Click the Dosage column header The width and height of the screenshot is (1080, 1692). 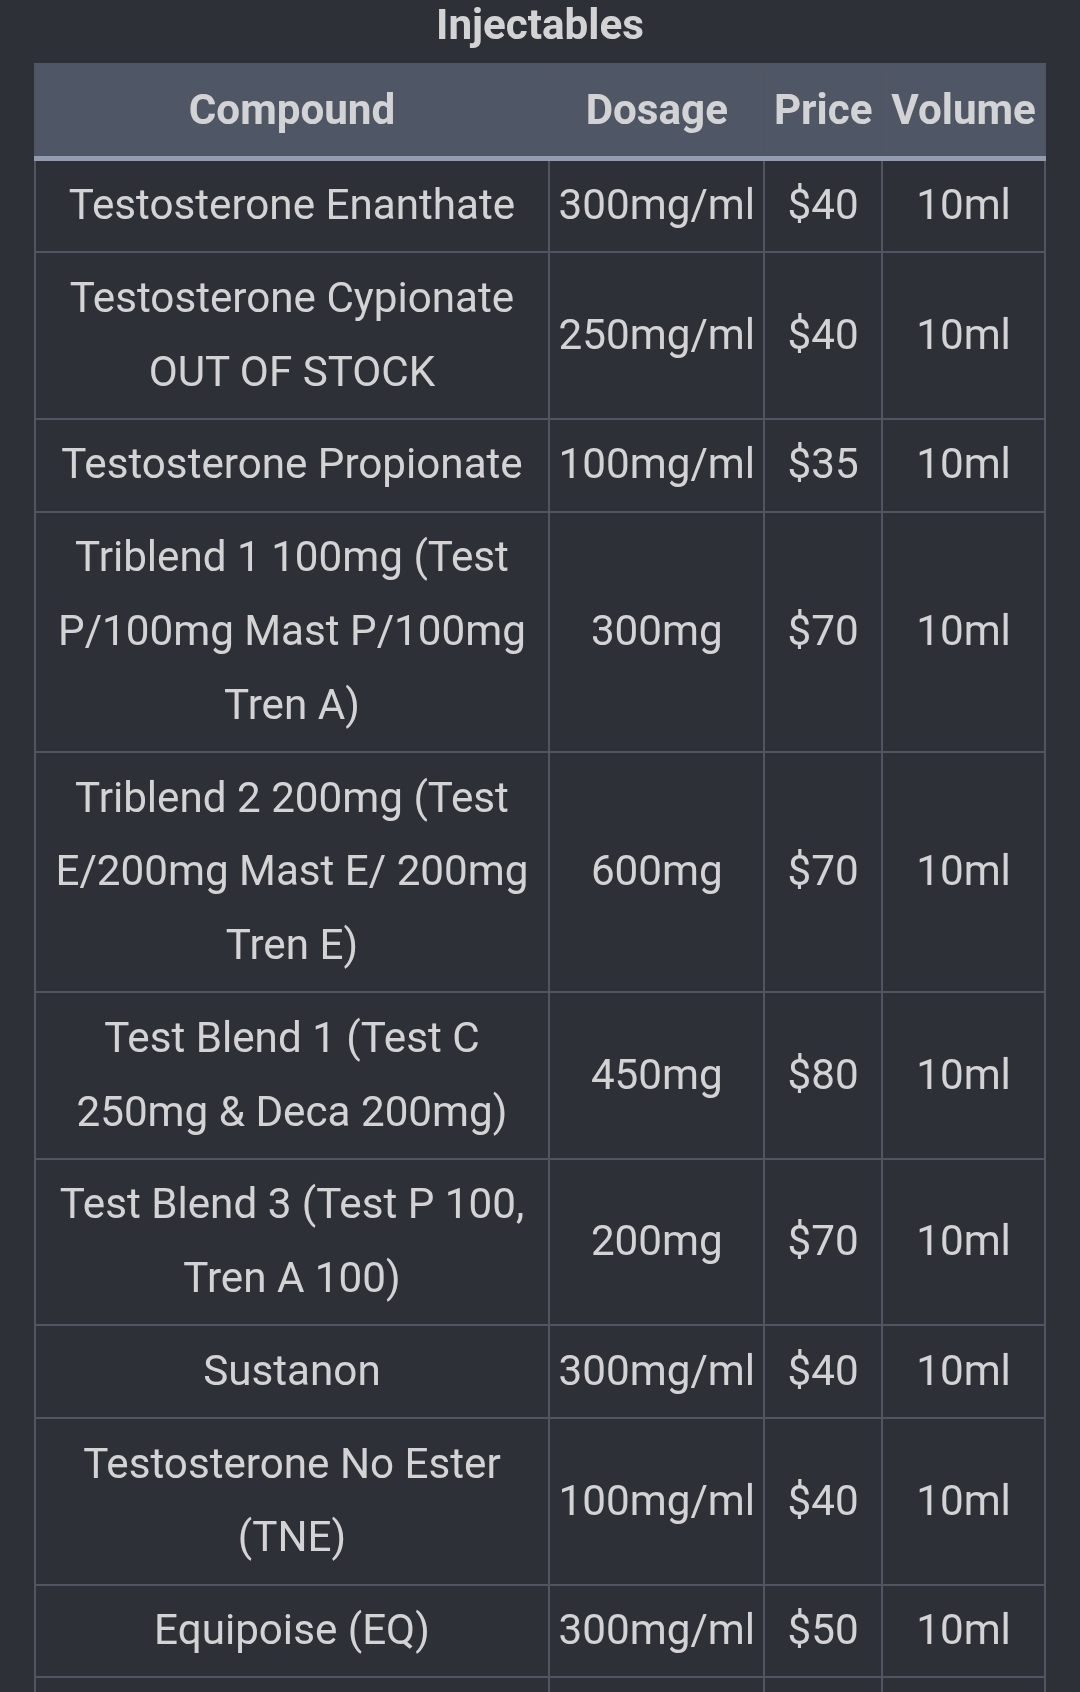(656, 110)
